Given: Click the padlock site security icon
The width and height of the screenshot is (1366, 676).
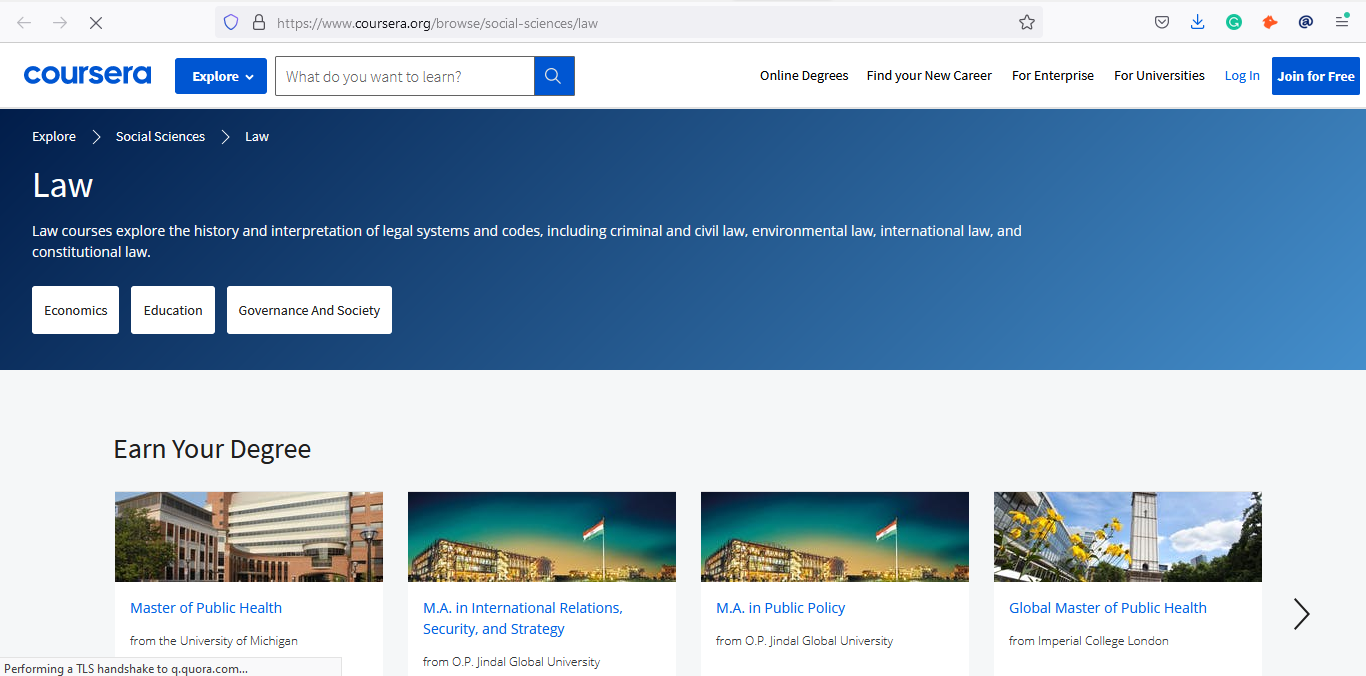Looking at the screenshot, I should click(x=258, y=22).
